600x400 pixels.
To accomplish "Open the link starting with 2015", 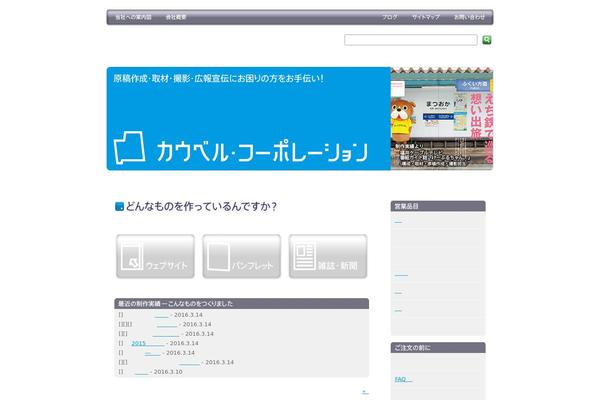I will 148,343.
